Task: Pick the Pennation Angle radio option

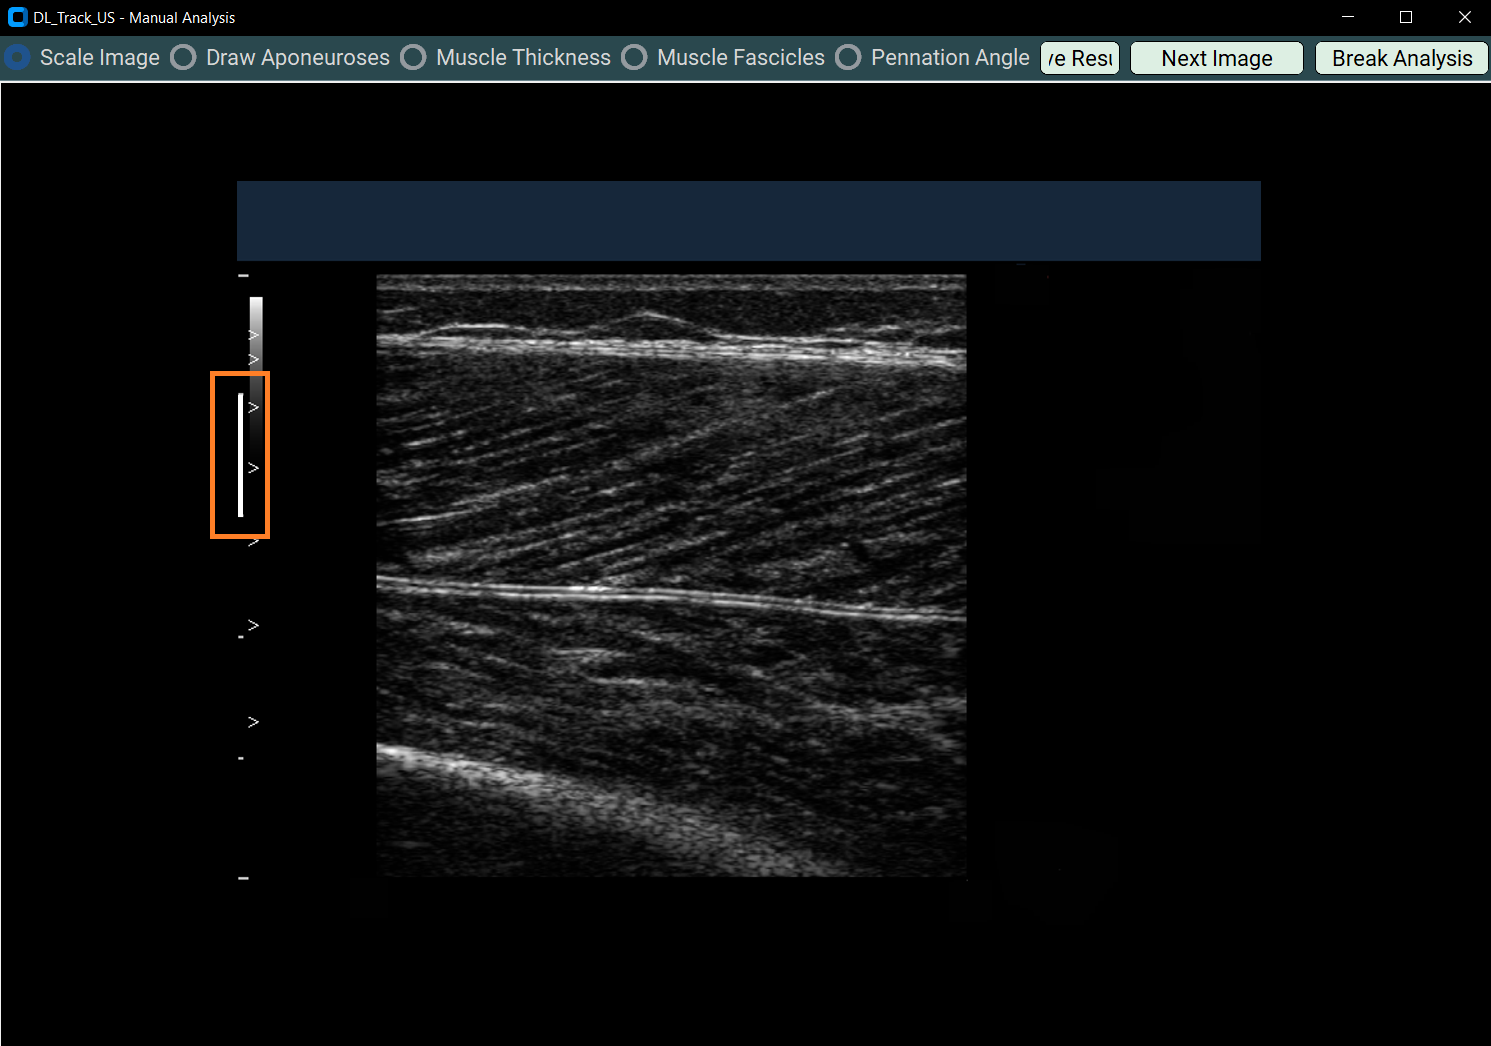Action: [849, 58]
